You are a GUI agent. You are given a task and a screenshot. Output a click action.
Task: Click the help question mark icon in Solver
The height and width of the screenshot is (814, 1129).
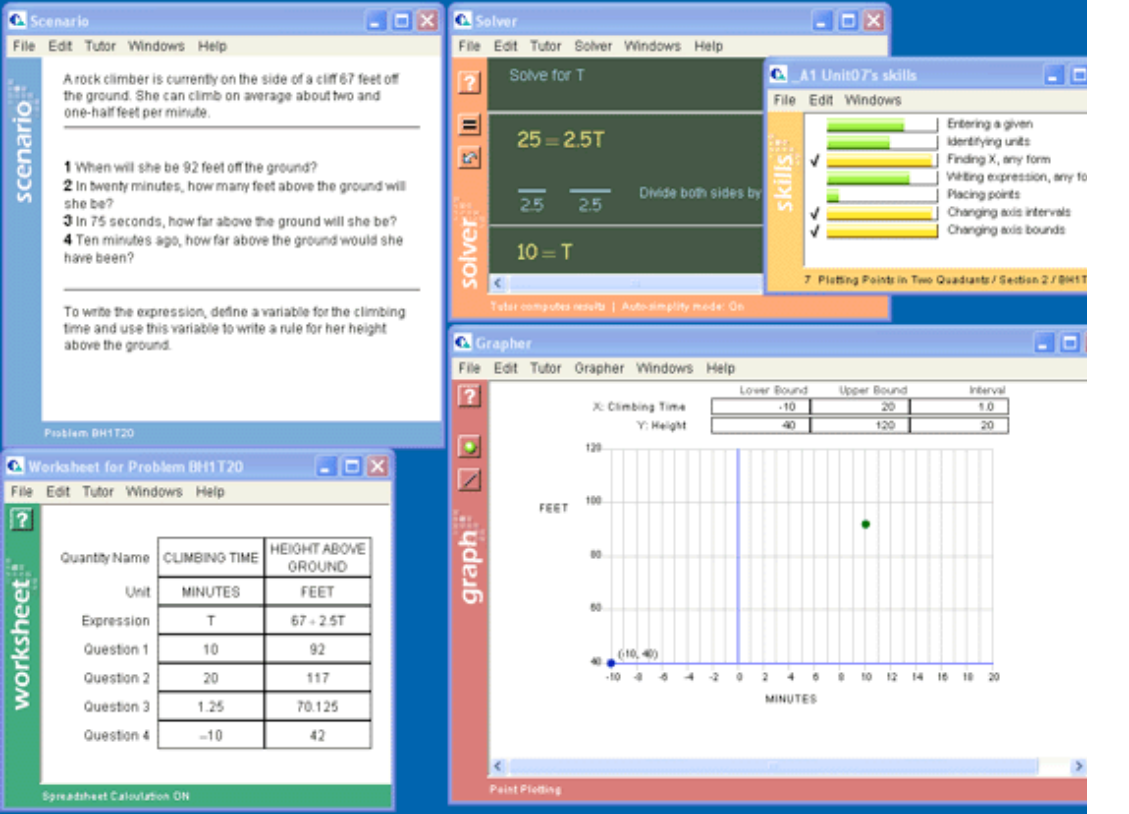[469, 82]
